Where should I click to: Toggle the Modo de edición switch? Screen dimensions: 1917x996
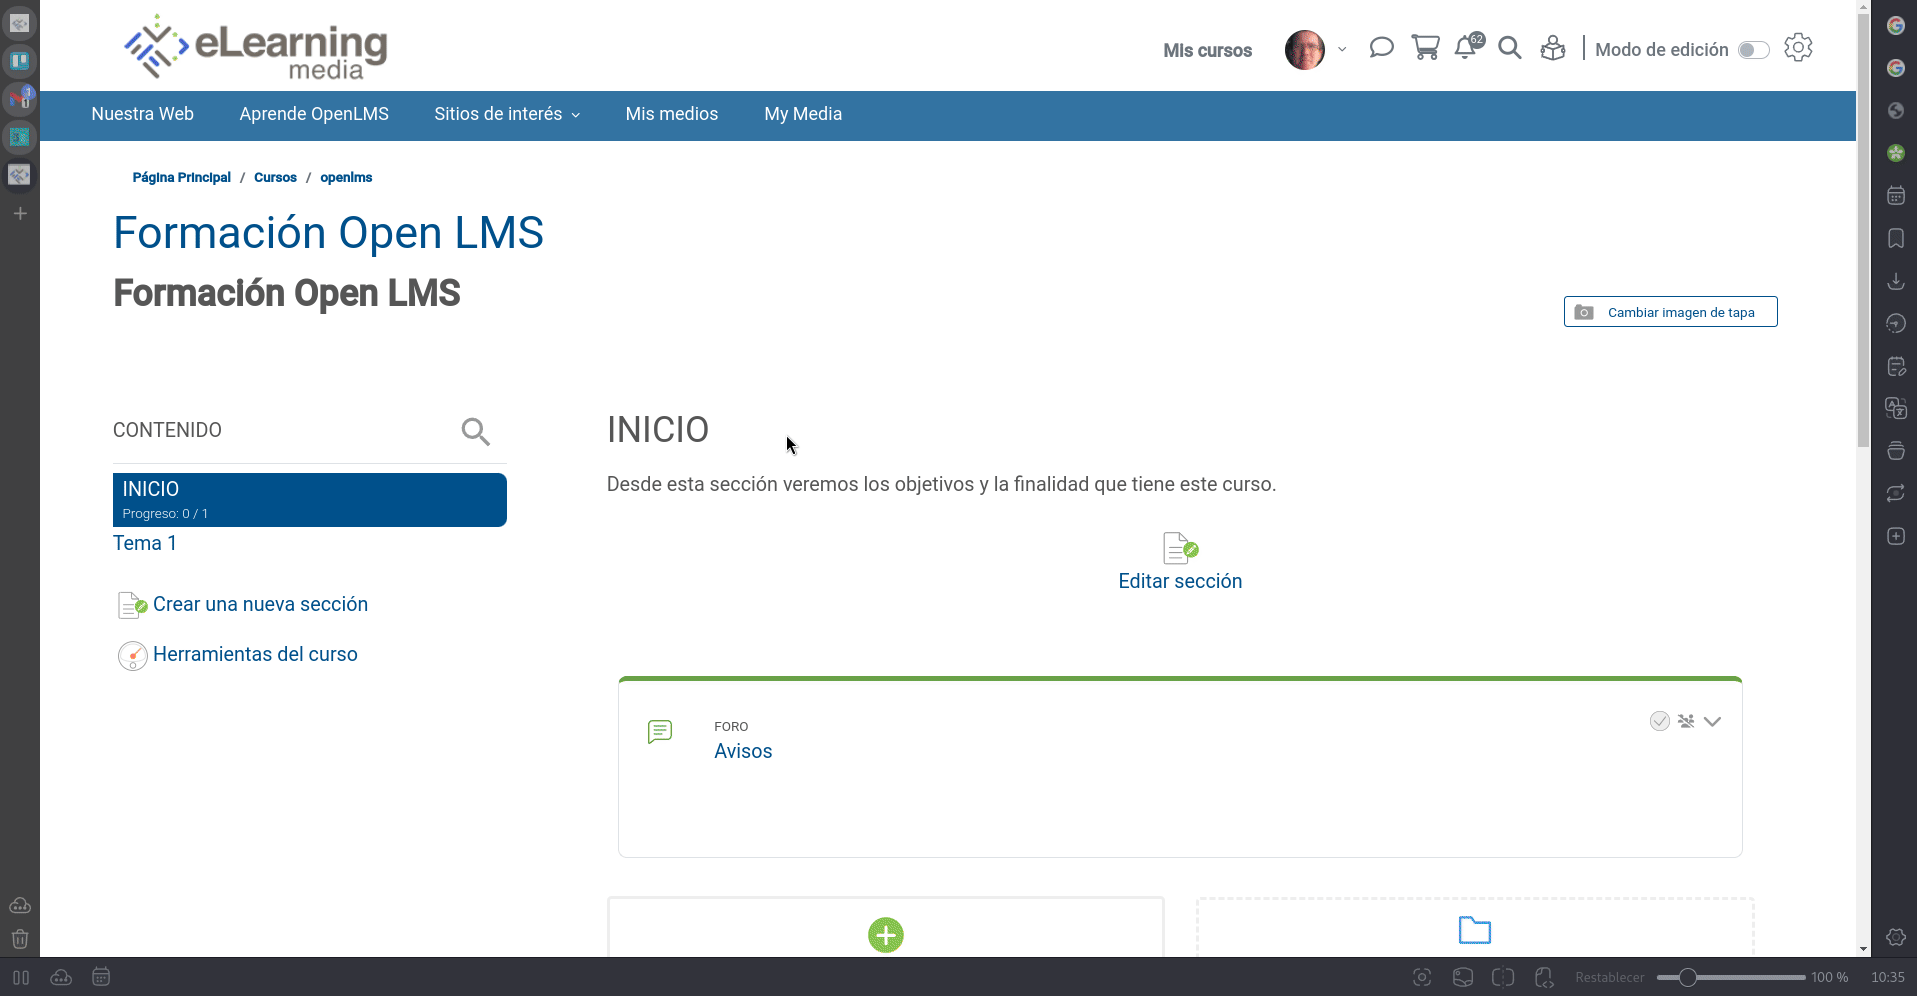pos(1754,50)
